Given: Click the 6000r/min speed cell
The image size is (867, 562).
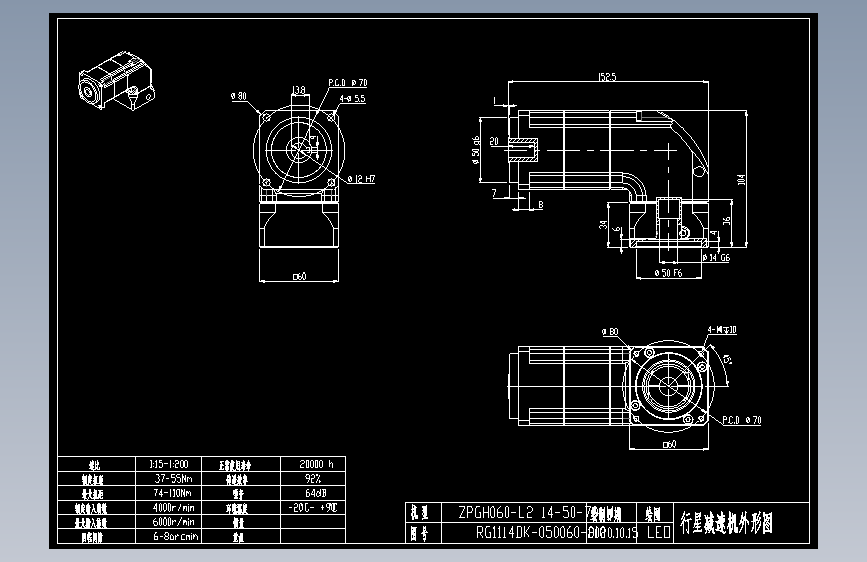Looking at the screenshot, I should [169, 522].
